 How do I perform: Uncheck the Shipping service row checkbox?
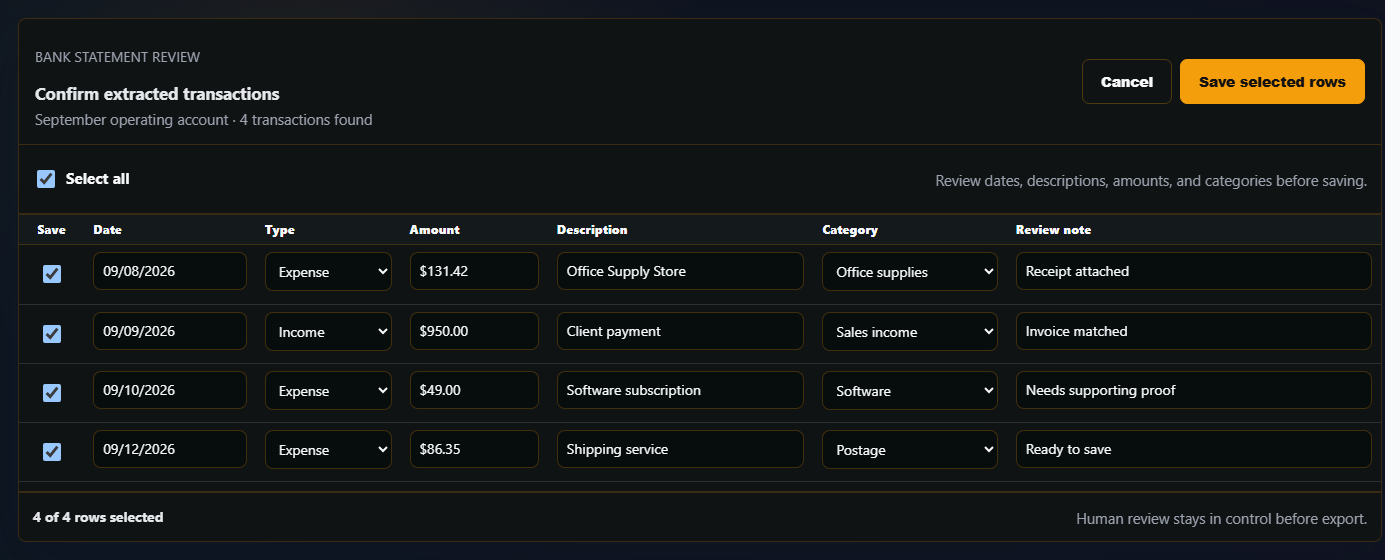(x=52, y=452)
